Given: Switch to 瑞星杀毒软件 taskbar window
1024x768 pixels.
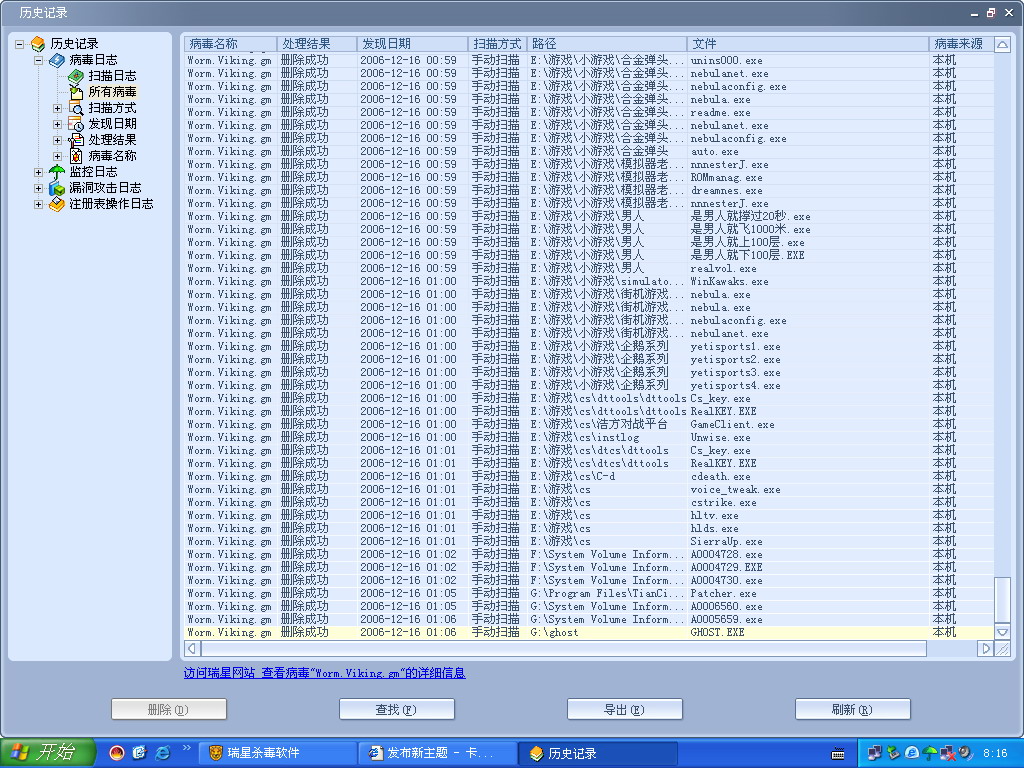Looking at the screenshot, I should pos(278,753).
